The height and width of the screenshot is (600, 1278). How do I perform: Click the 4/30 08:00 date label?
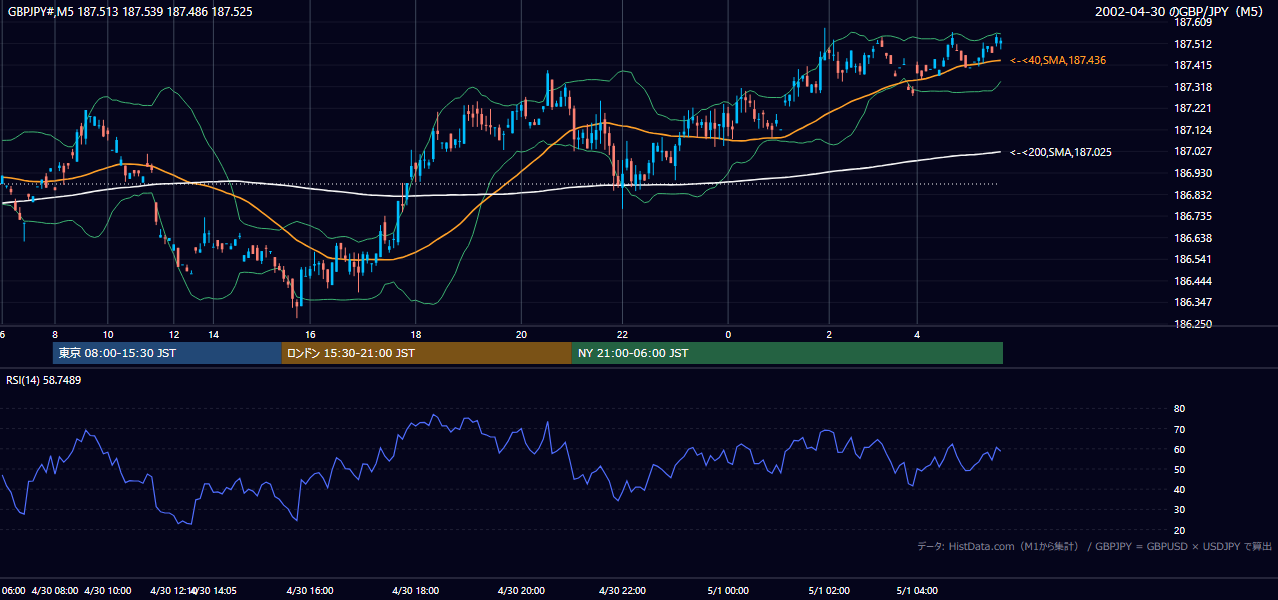pos(55,591)
